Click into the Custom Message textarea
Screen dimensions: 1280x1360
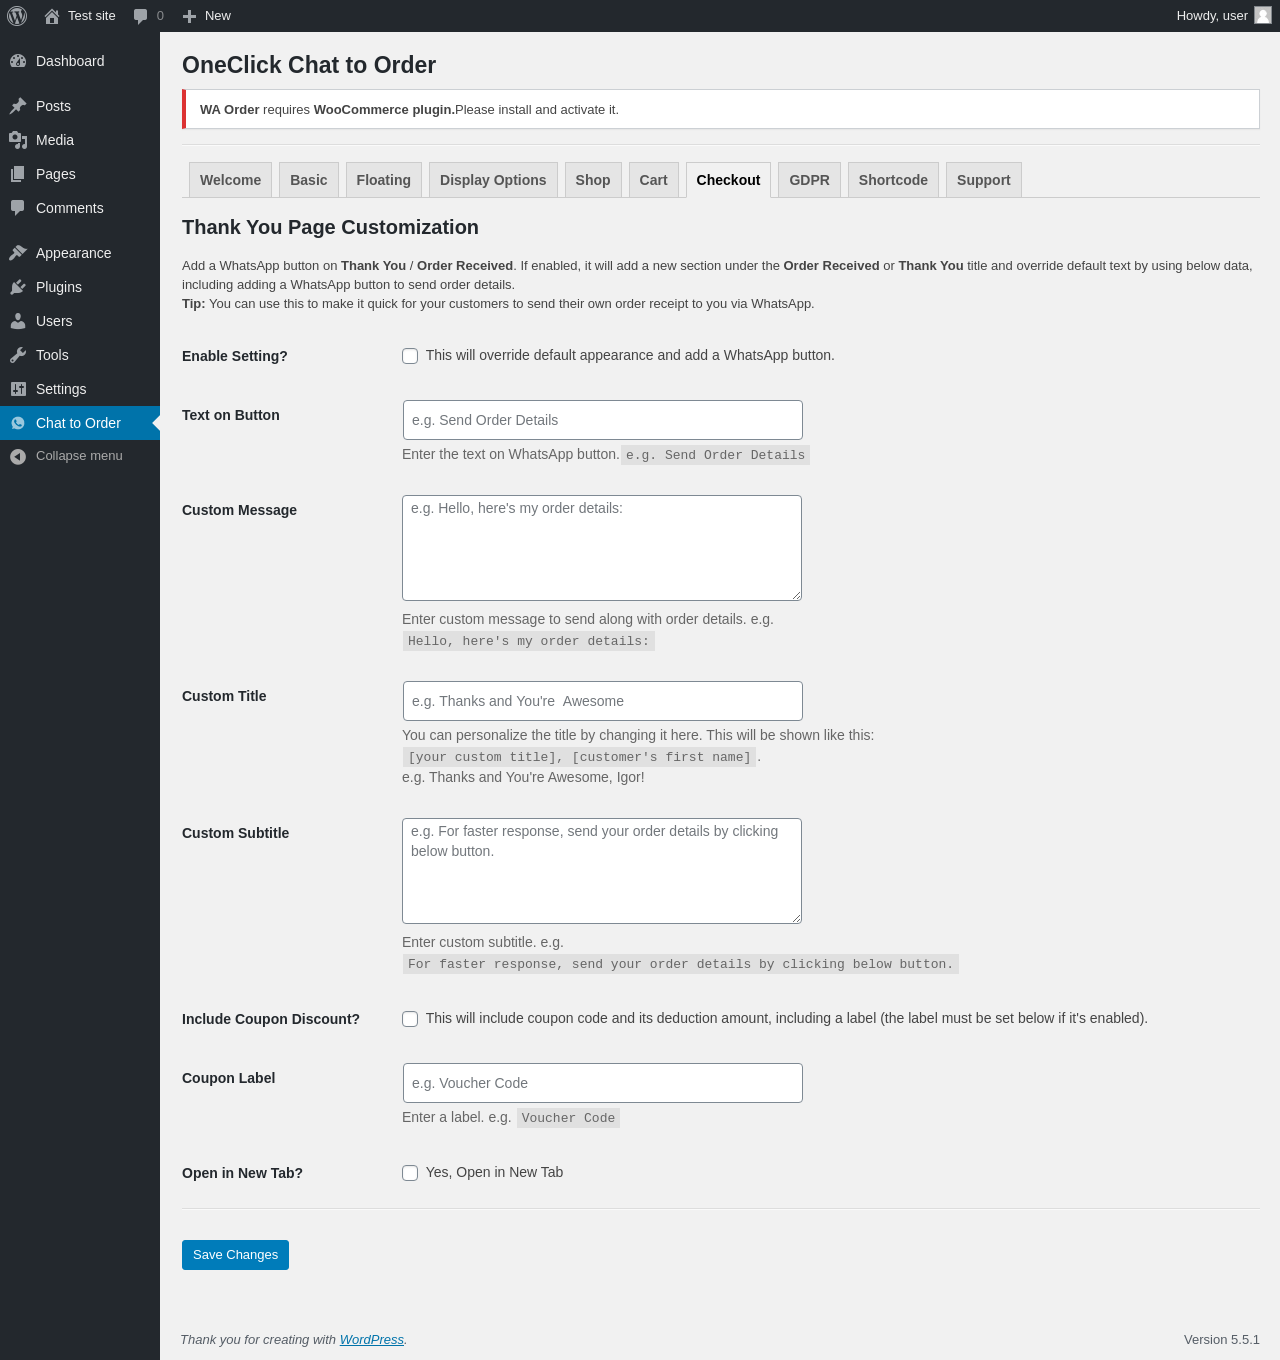tap(602, 548)
